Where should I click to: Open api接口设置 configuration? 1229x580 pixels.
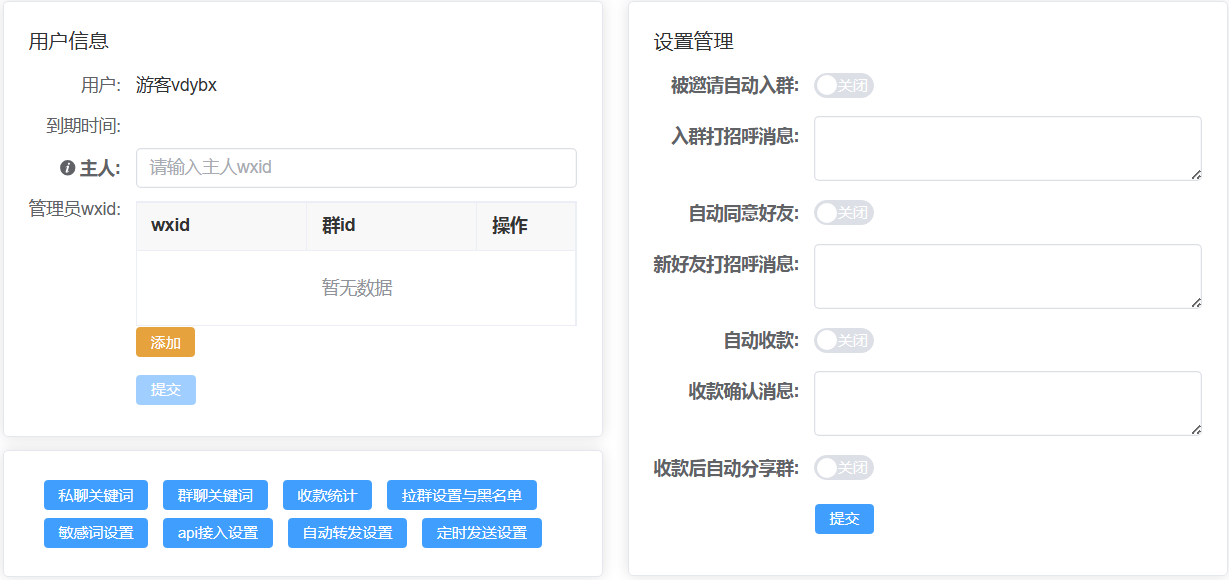coord(217,532)
